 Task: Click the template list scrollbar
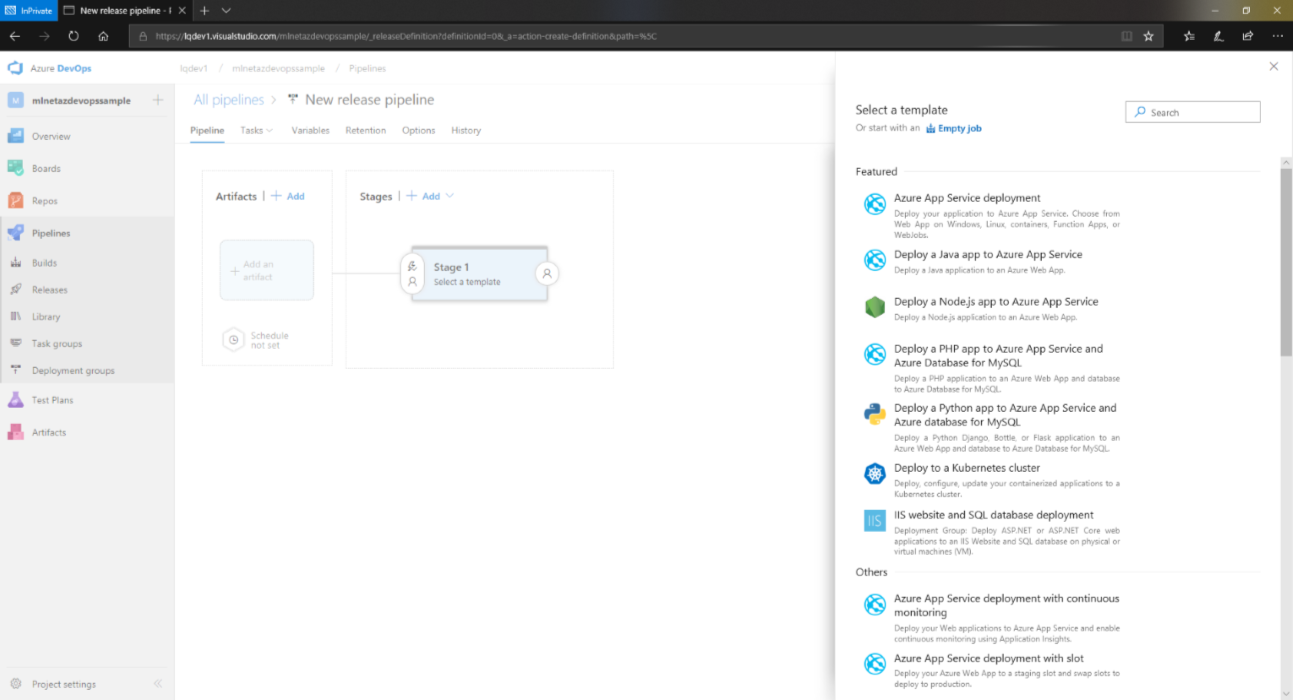click(1285, 260)
